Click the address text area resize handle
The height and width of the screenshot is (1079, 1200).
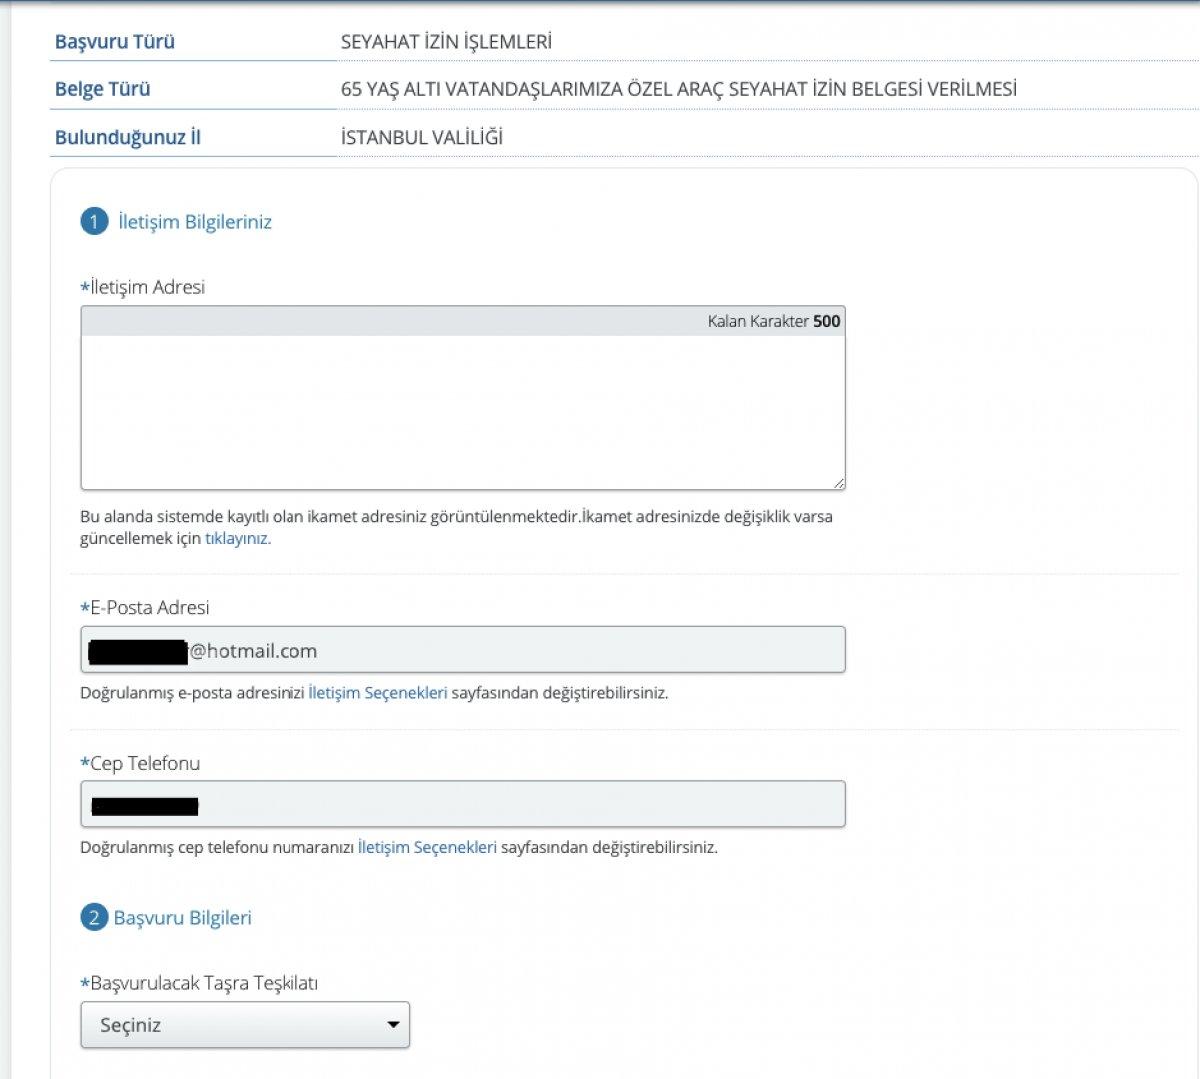tap(838, 483)
